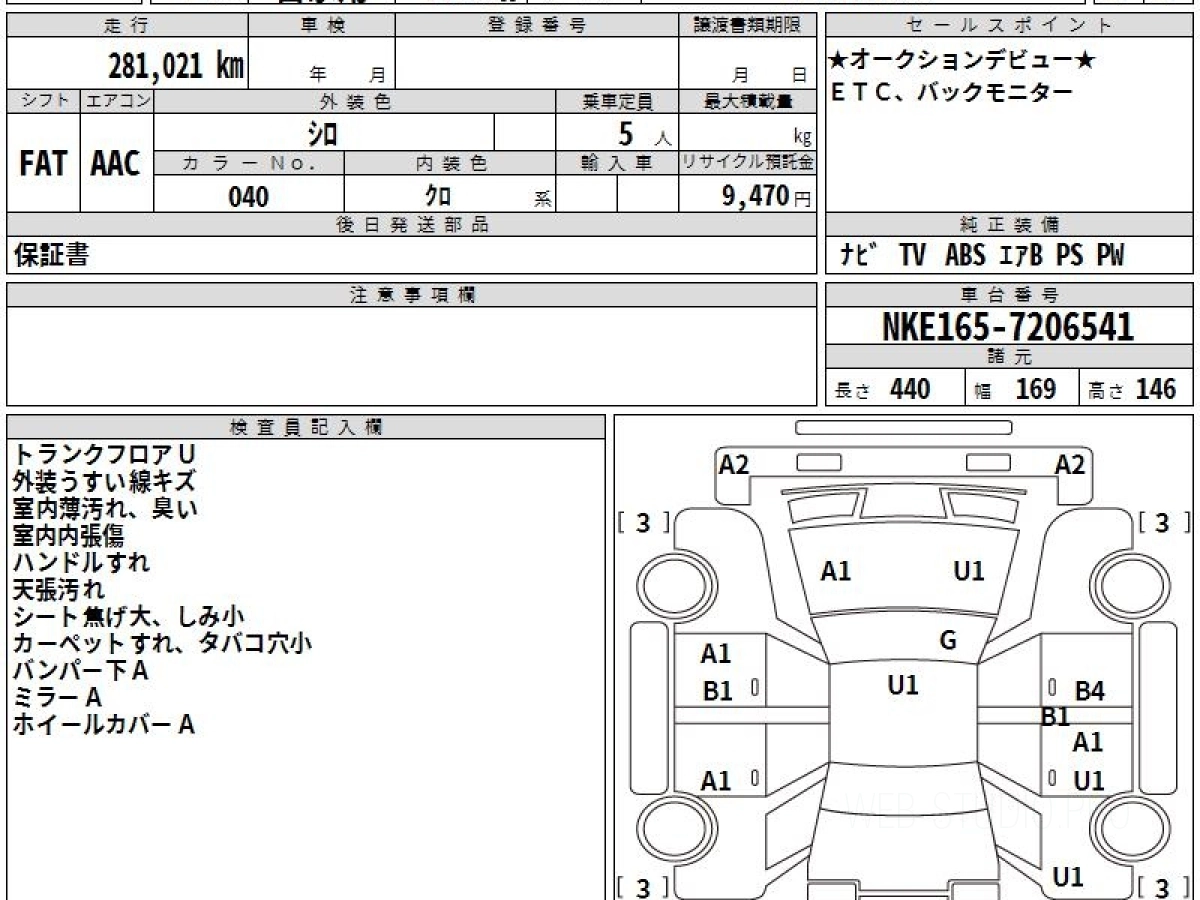The height and width of the screenshot is (900, 1200).
Task: Click the 注意事項欄 header
Action: tap(411, 295)
